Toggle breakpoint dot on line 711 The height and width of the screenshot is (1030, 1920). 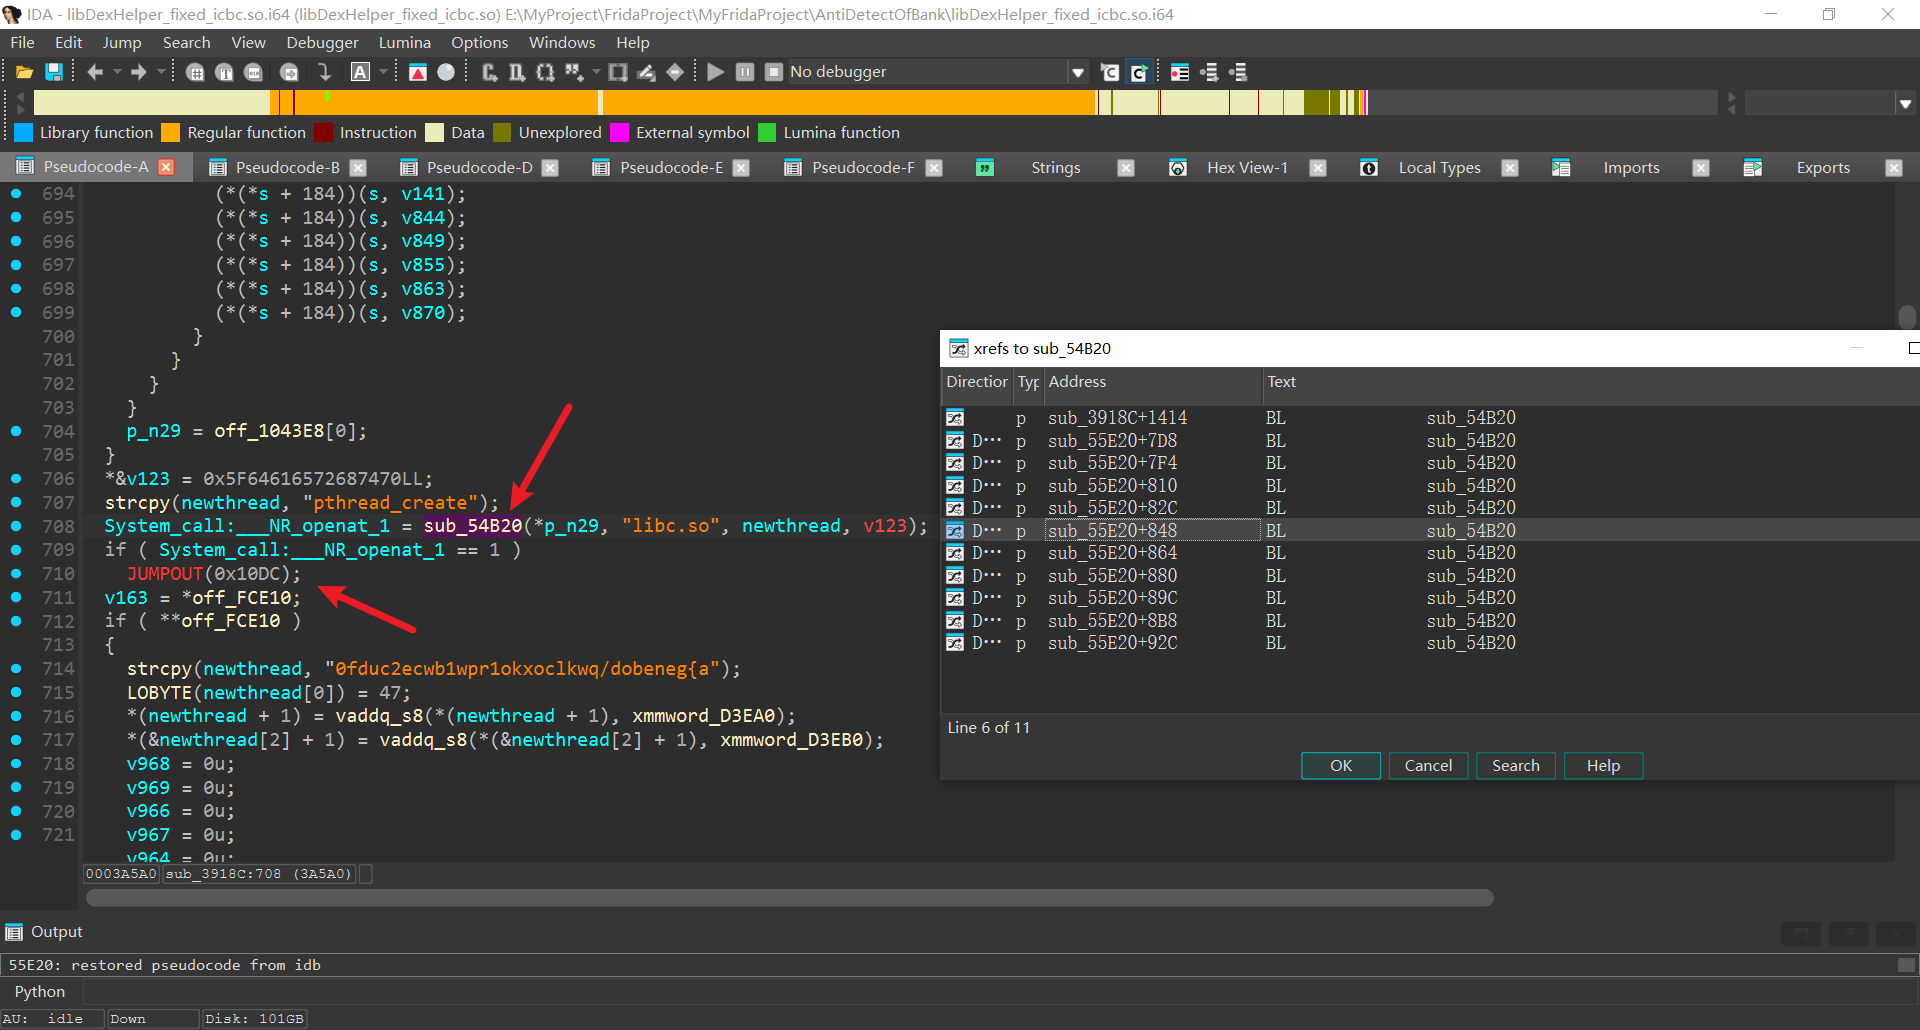point(16,597)
